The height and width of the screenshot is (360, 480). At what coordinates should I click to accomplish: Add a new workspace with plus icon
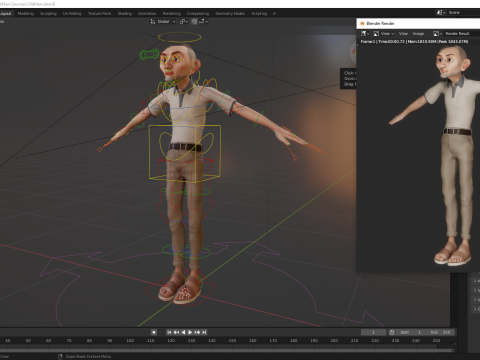(x=274, y=13)
